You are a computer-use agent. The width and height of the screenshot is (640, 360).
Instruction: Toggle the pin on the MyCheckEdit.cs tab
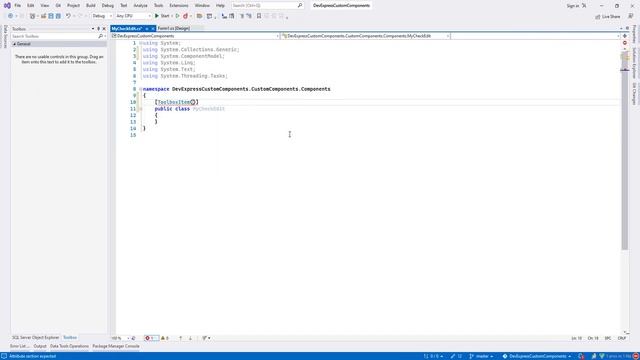pyautogui.click(x=147, y=29)
